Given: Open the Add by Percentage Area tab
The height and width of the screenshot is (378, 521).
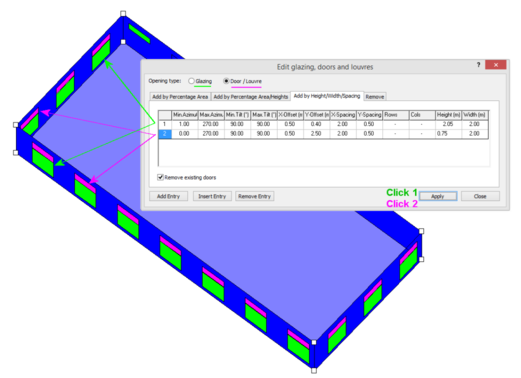Looking at the screenshot, I should point(180,97).
